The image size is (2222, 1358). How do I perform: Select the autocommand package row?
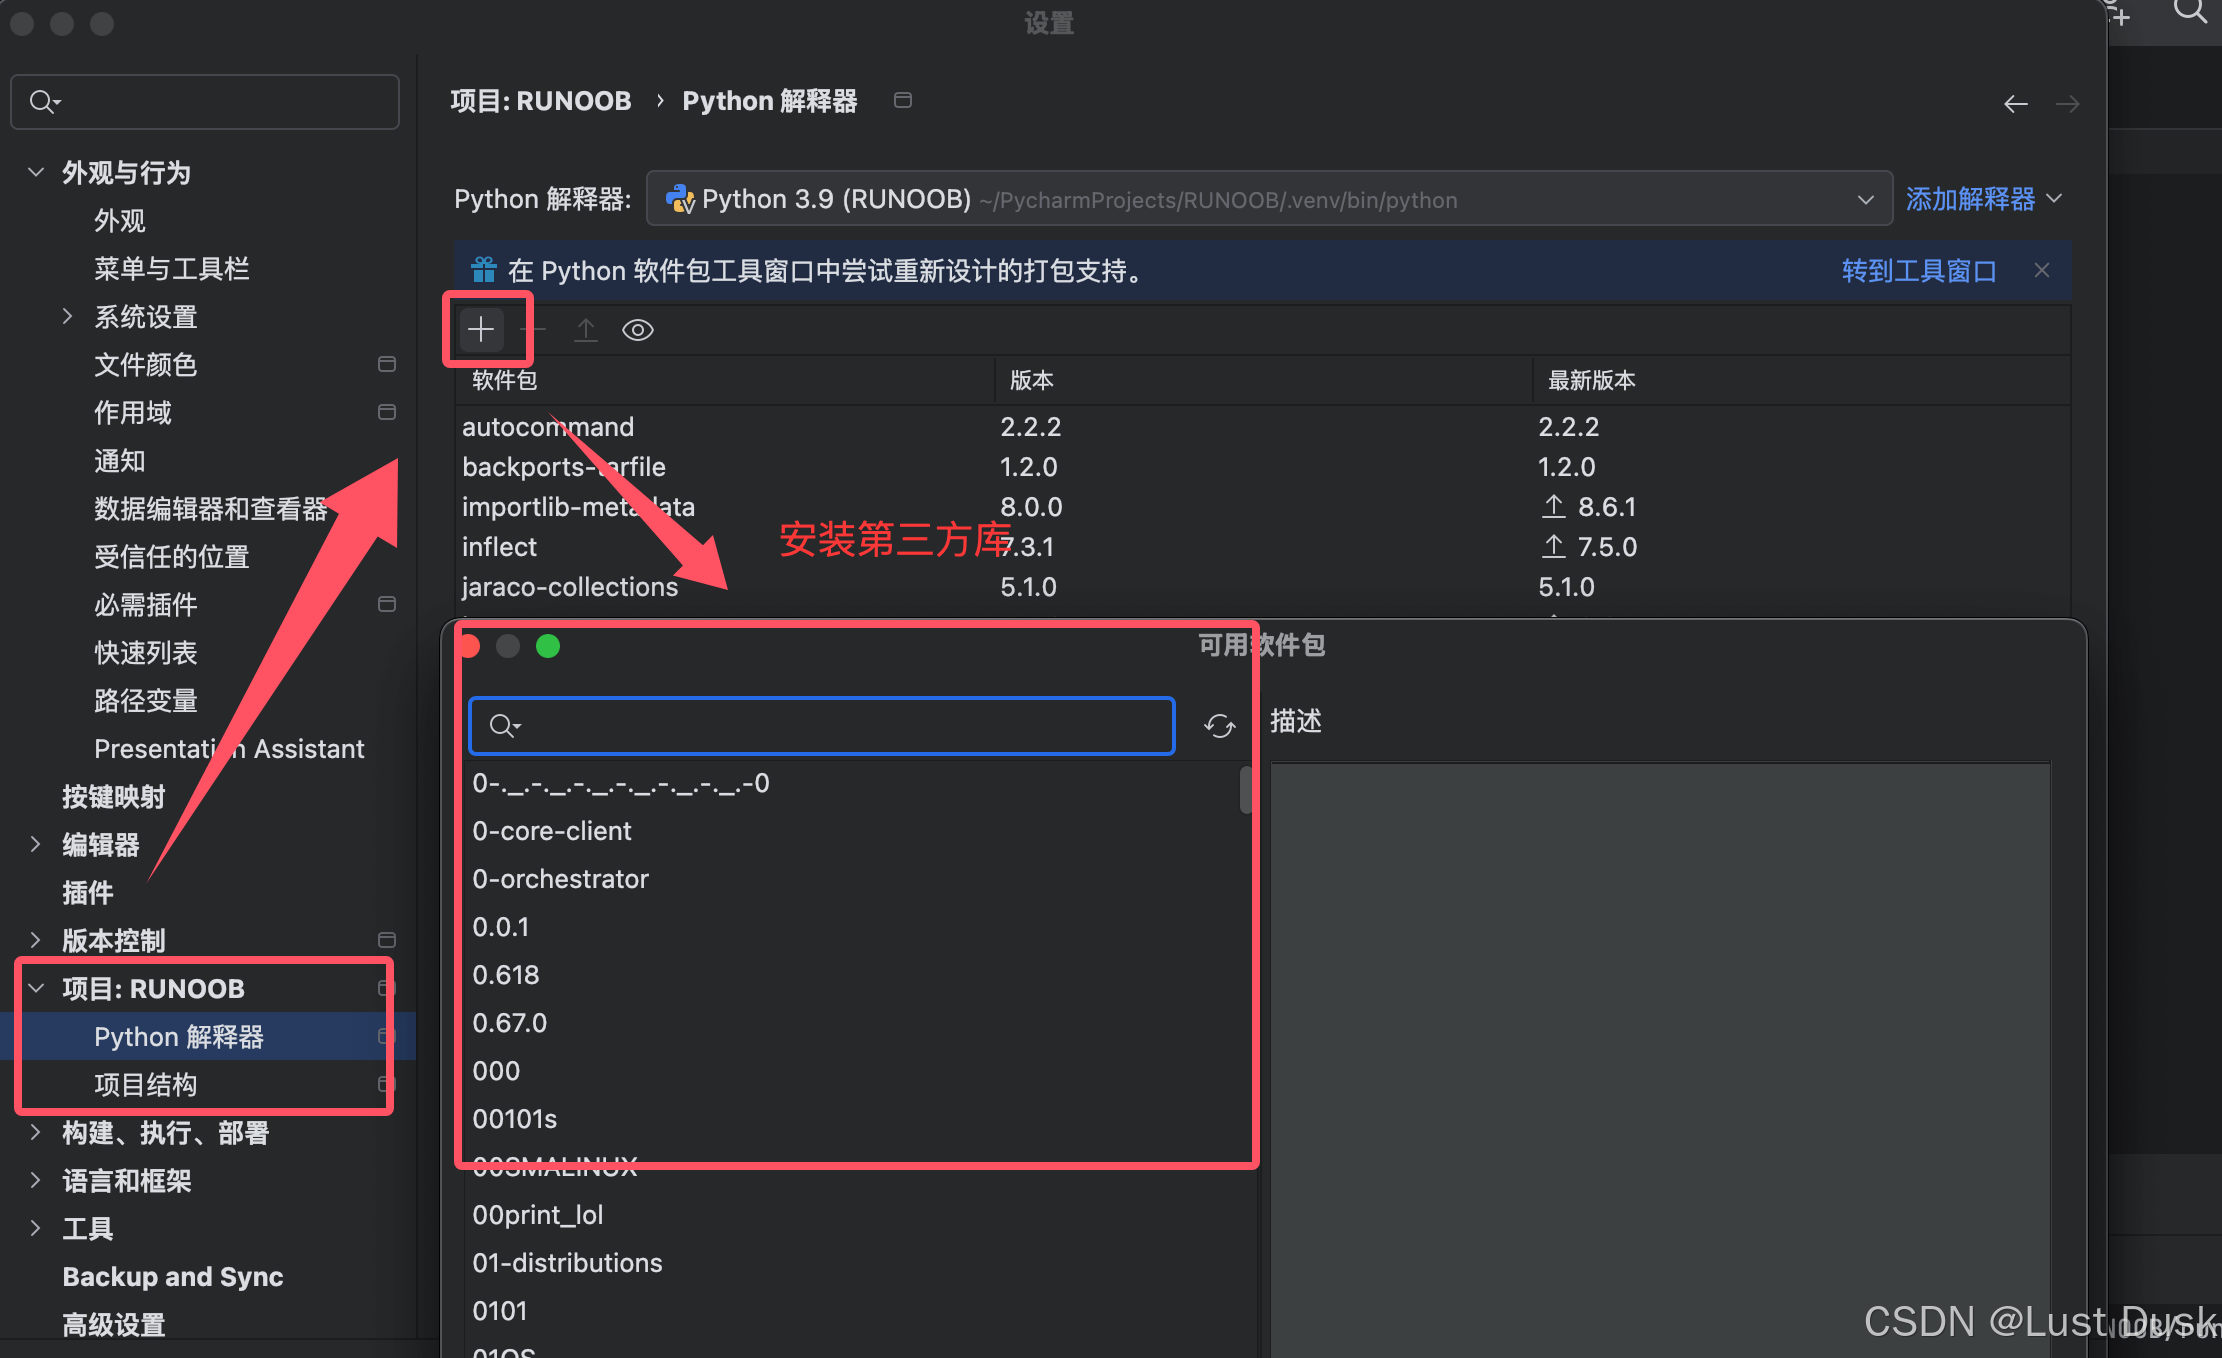click(1262, 427)
